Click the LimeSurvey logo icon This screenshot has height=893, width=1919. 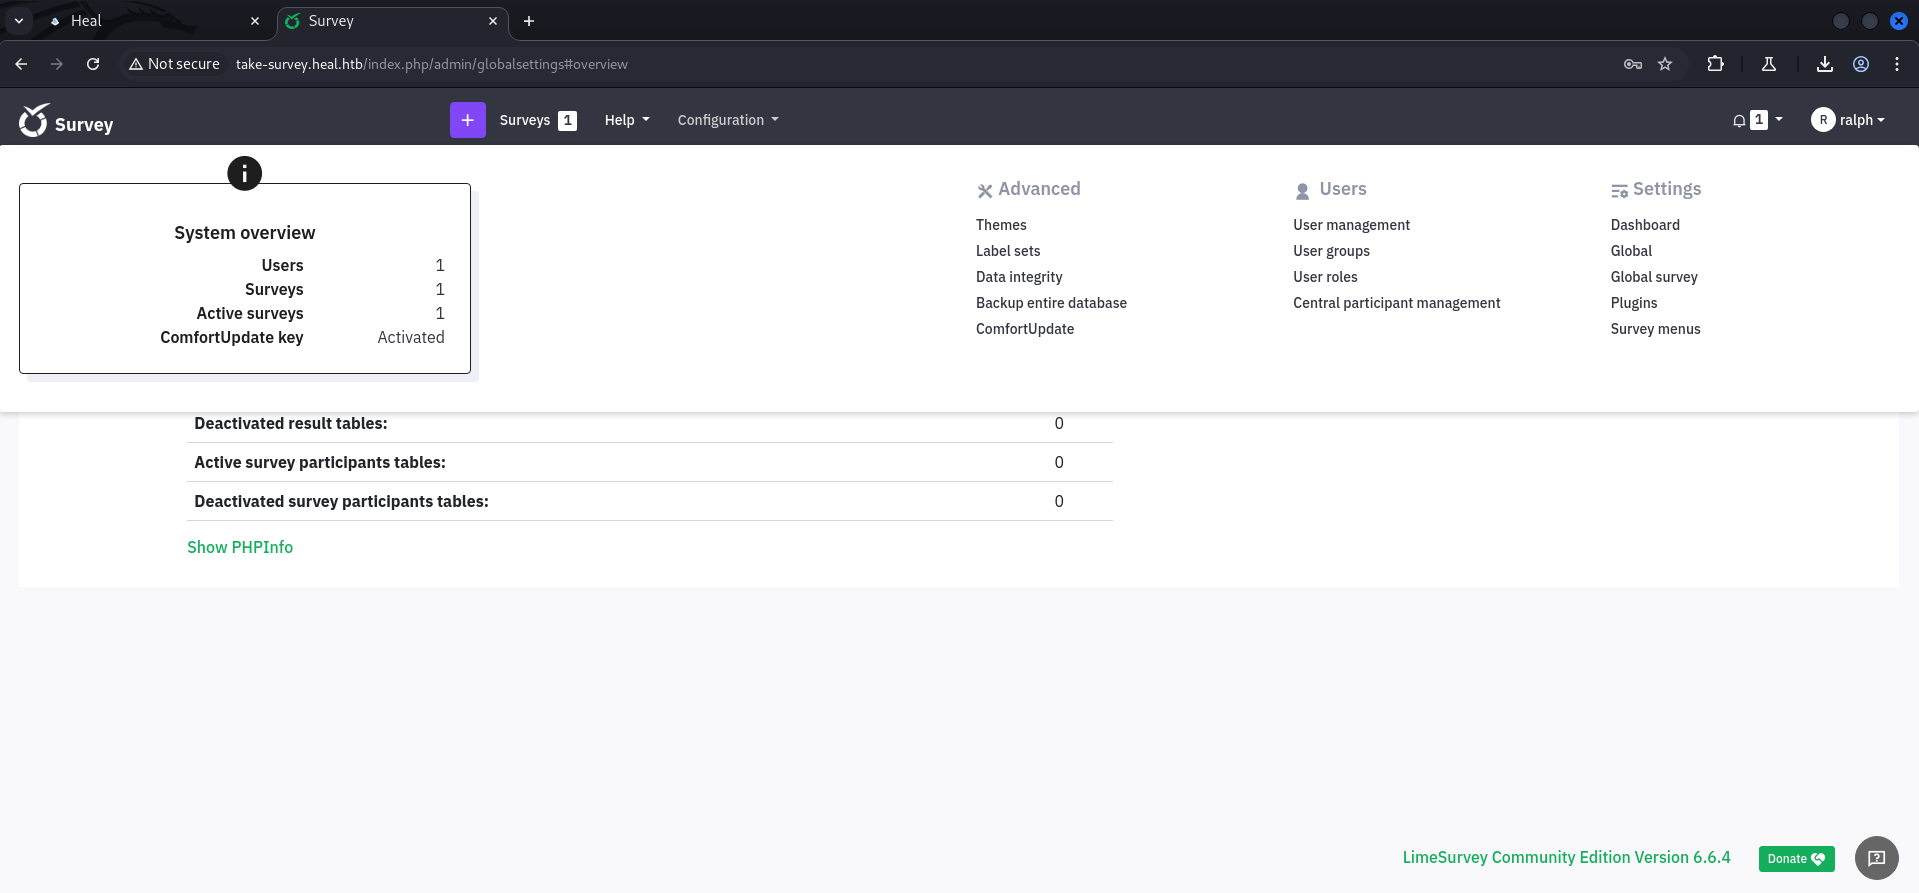pos(34,120)
